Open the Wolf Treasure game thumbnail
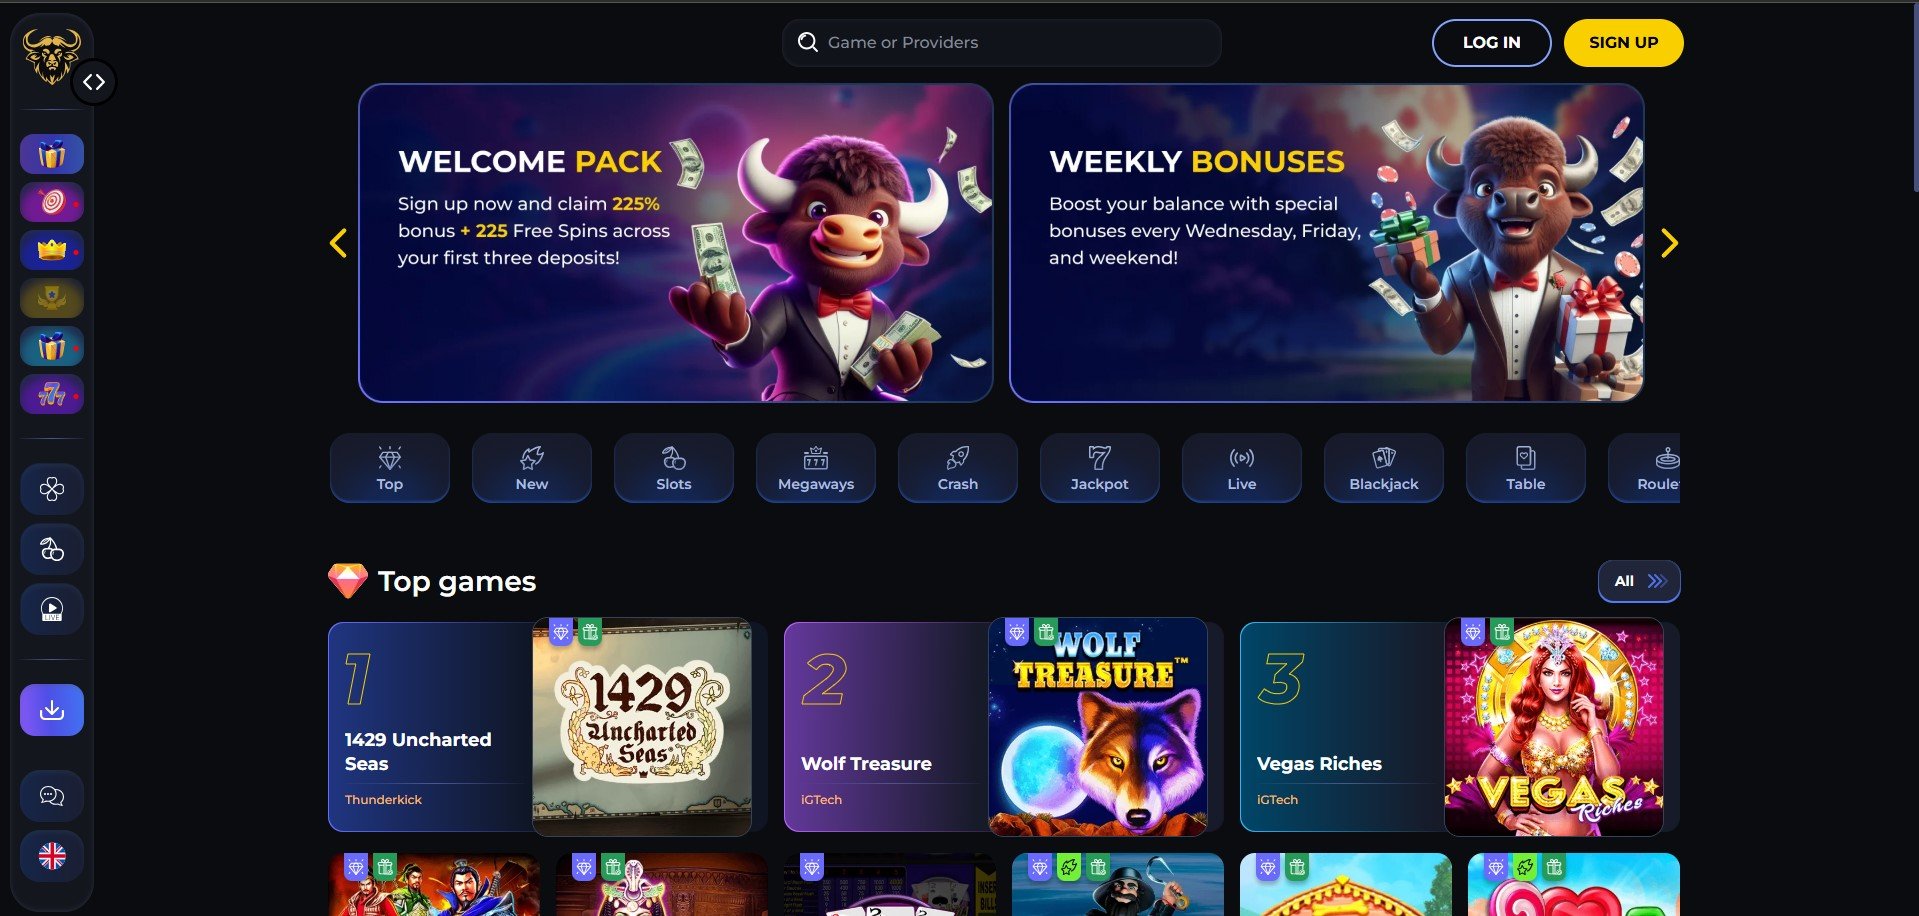This screenshot has height=916, width=1919. coord(1098,727)
